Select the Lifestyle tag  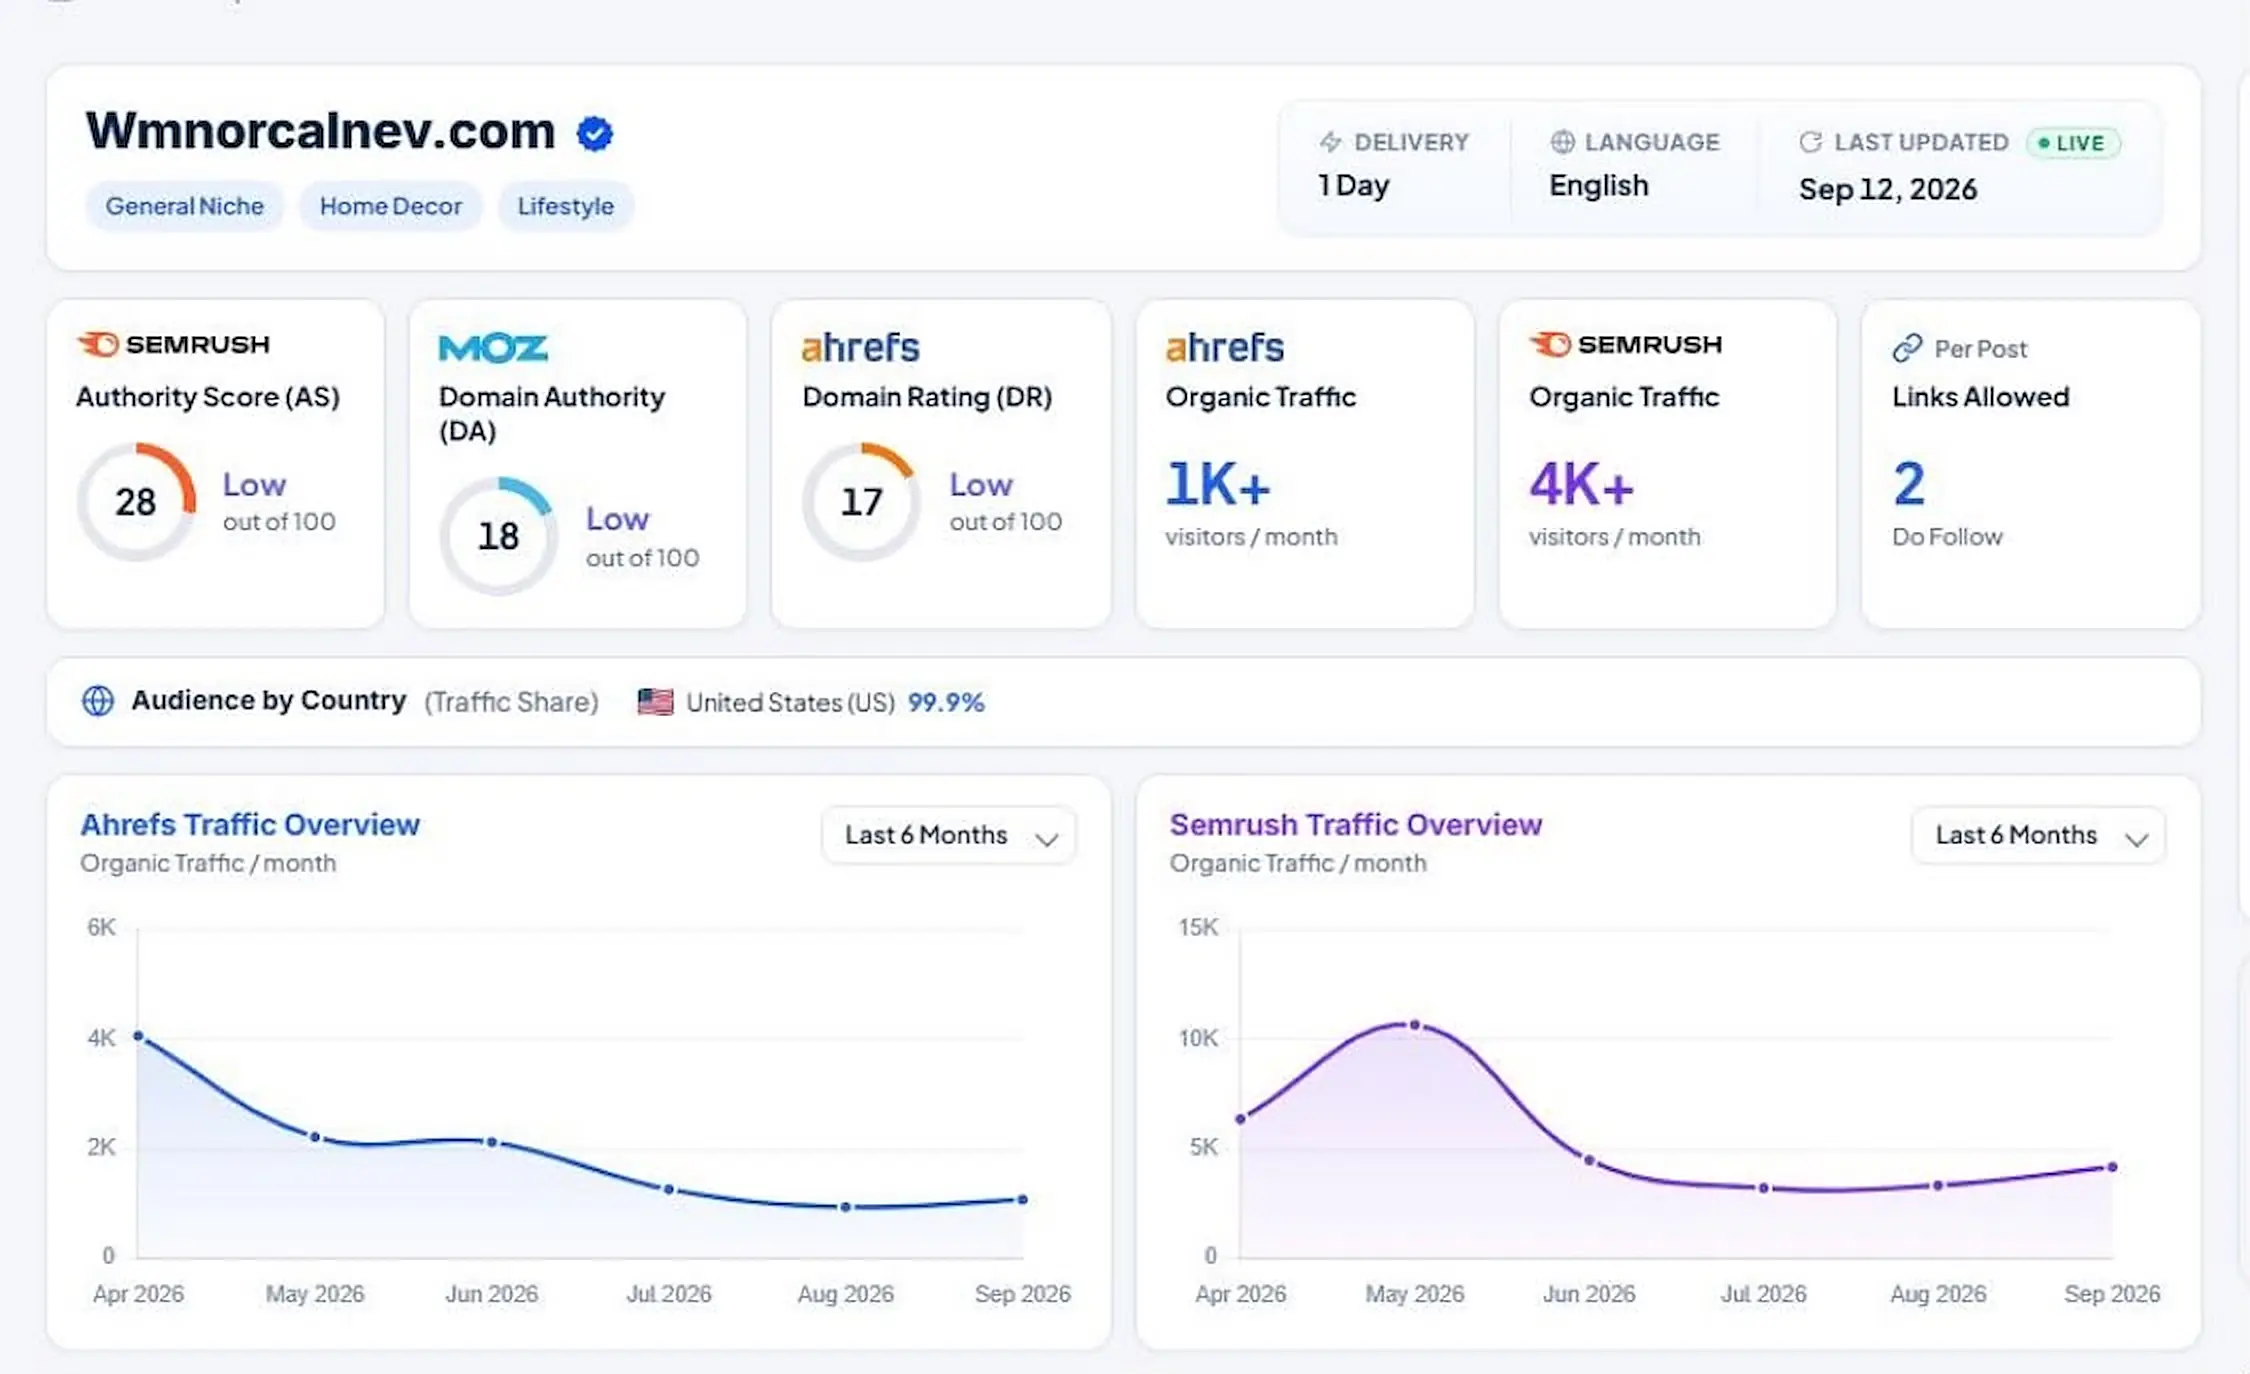coord(565,206)
